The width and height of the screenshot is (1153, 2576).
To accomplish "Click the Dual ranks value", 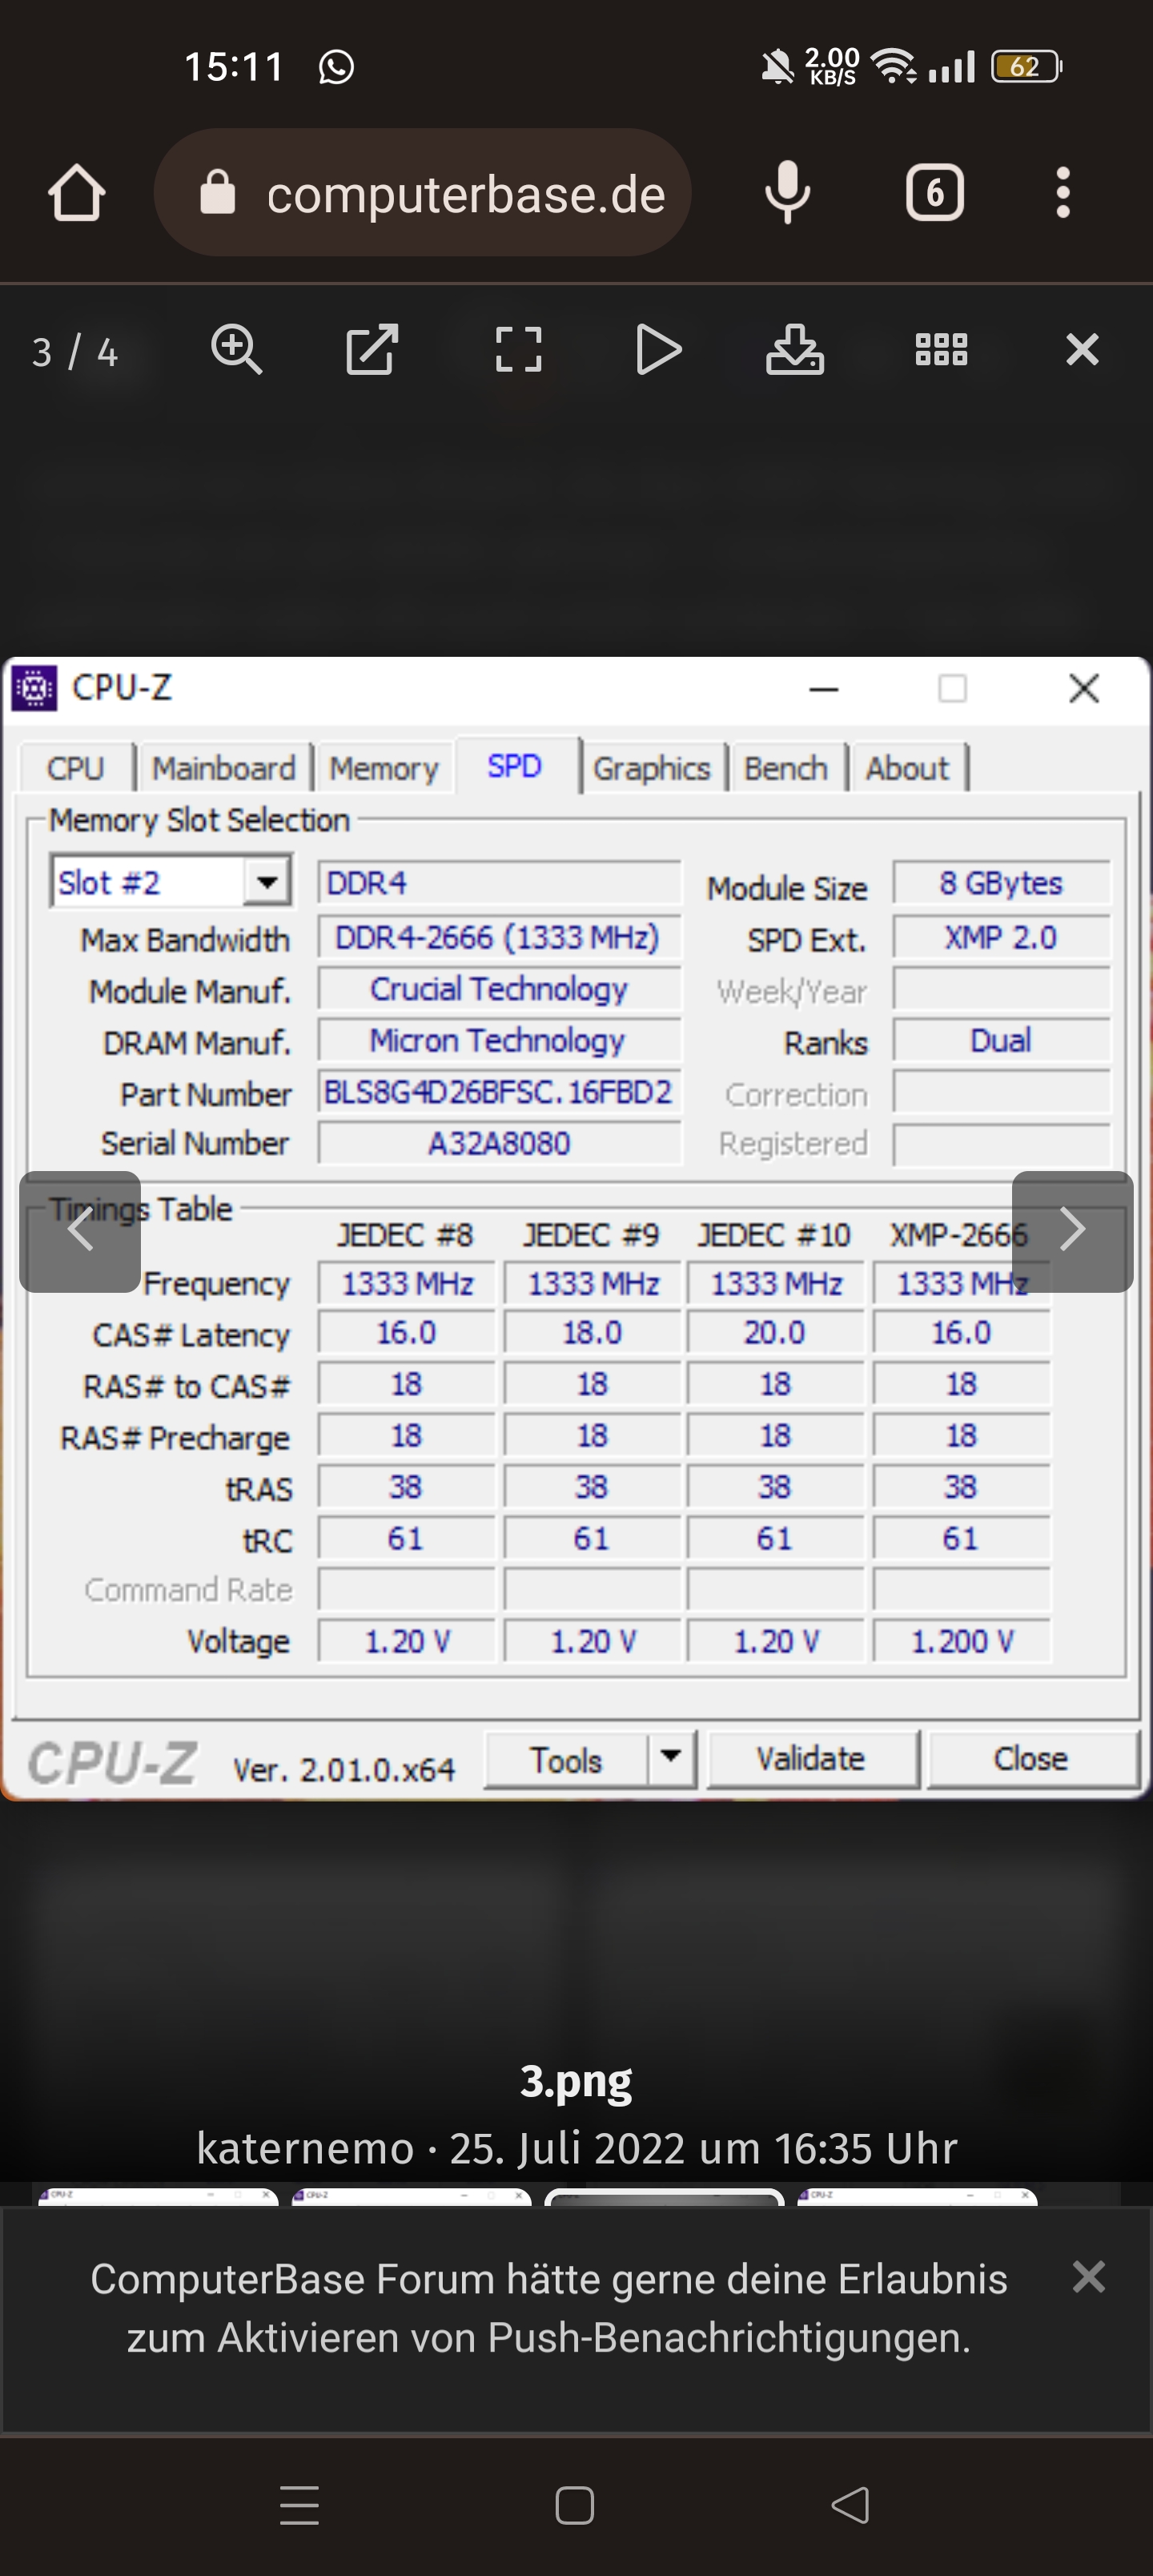I will click(1001, 1041).
